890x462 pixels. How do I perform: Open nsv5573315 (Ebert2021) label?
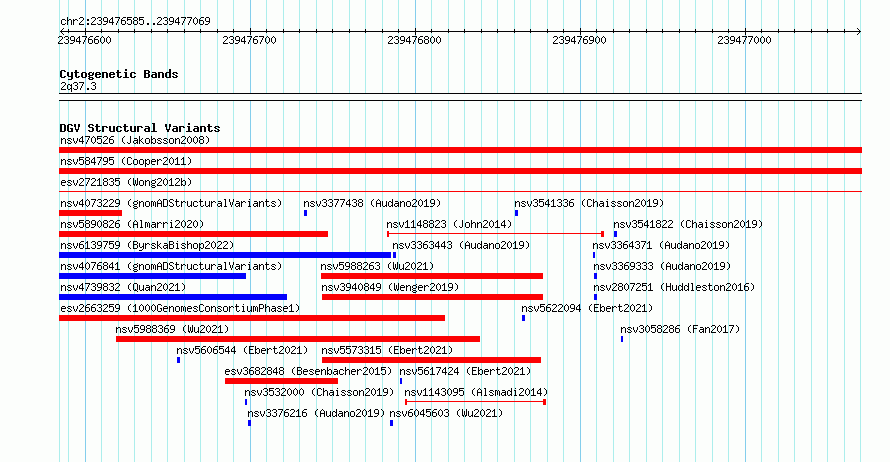pyautogui.click(x=387, y=350)
